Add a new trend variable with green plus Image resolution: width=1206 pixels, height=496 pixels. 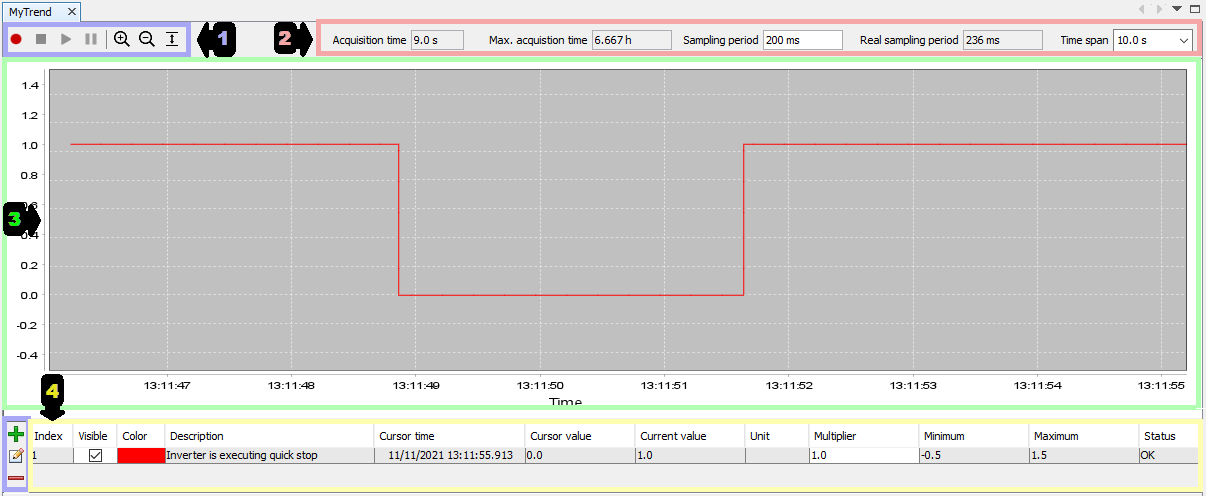click(x=16, y=434)
